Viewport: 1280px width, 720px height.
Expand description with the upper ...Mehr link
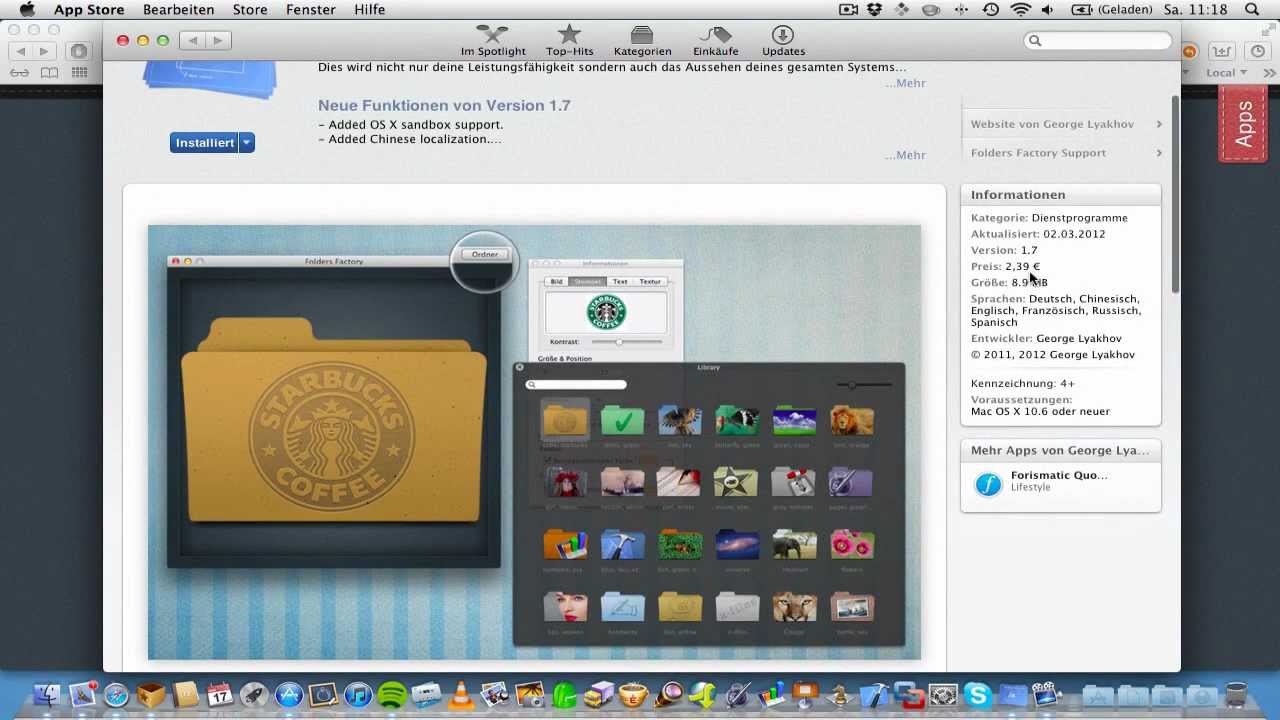[905, 83]
